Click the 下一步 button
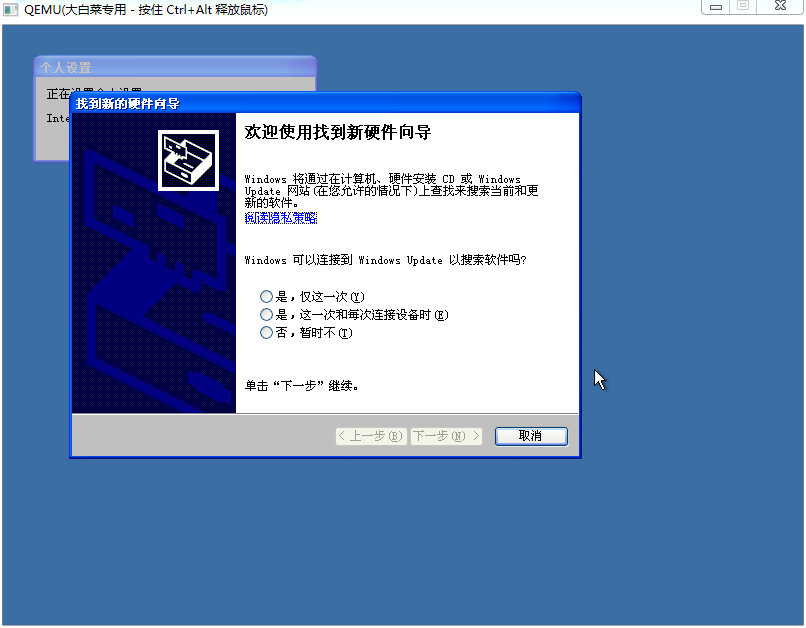Viewport: 806px width, 628px height. 446,436
